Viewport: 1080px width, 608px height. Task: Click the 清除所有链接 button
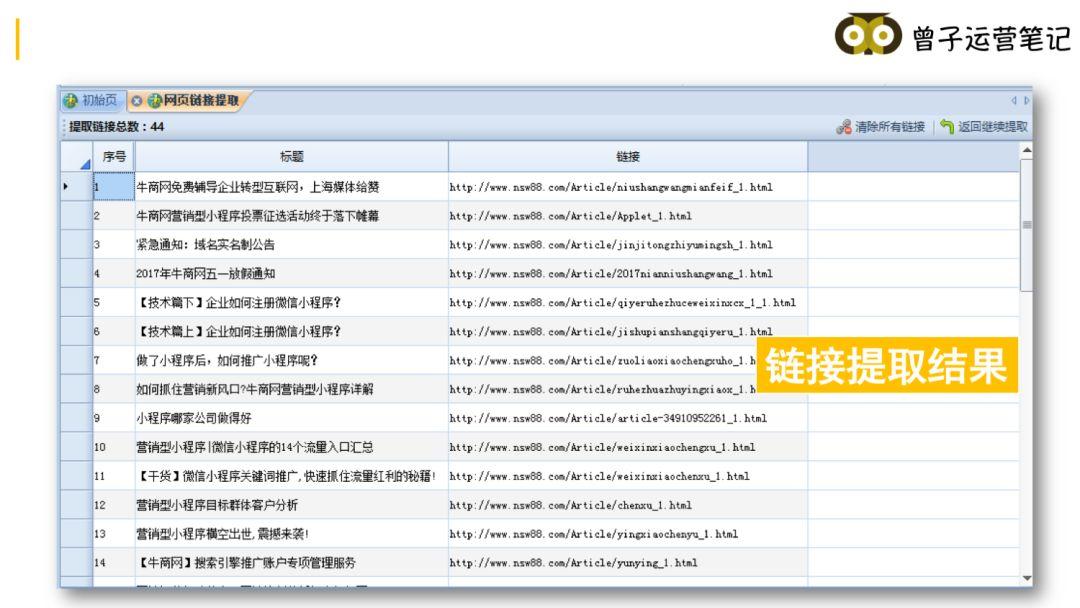point(880,127)
